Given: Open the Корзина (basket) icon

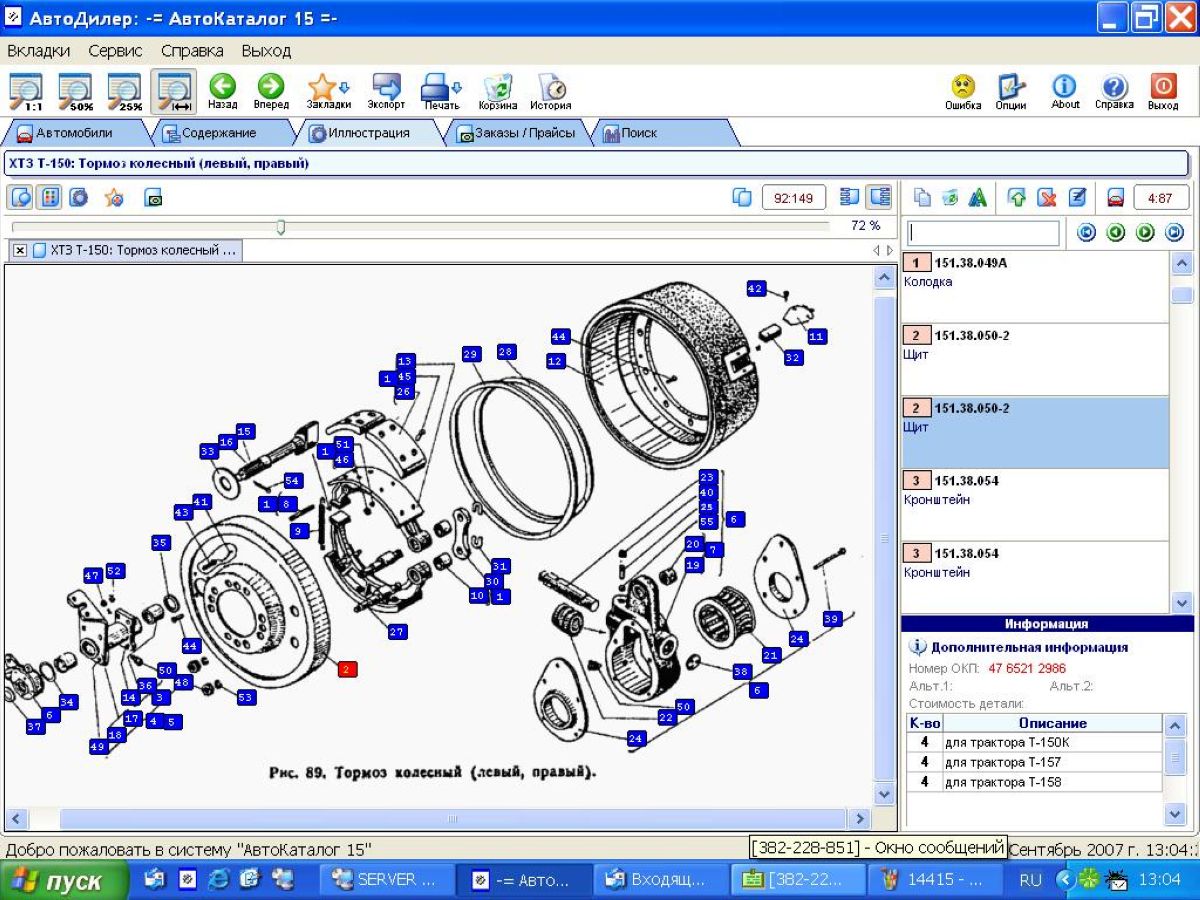Looking at the screenshot, I should [497, 91].
